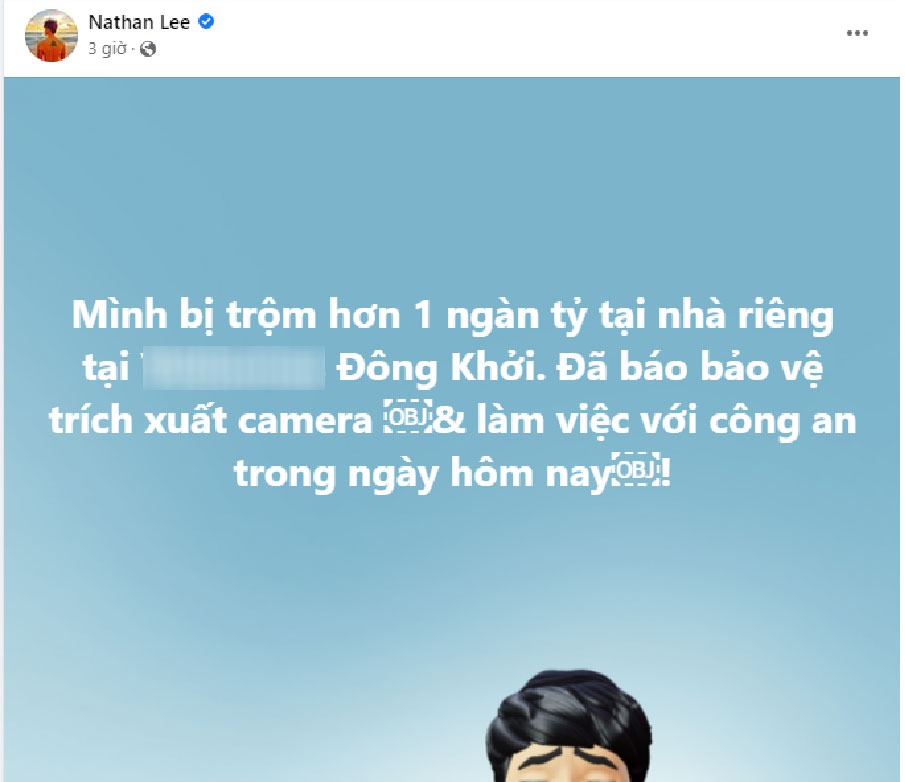This screenshot has width=905, height=782.
Task: Select the phrase 'trích xuất camera'
Action: 211,420
